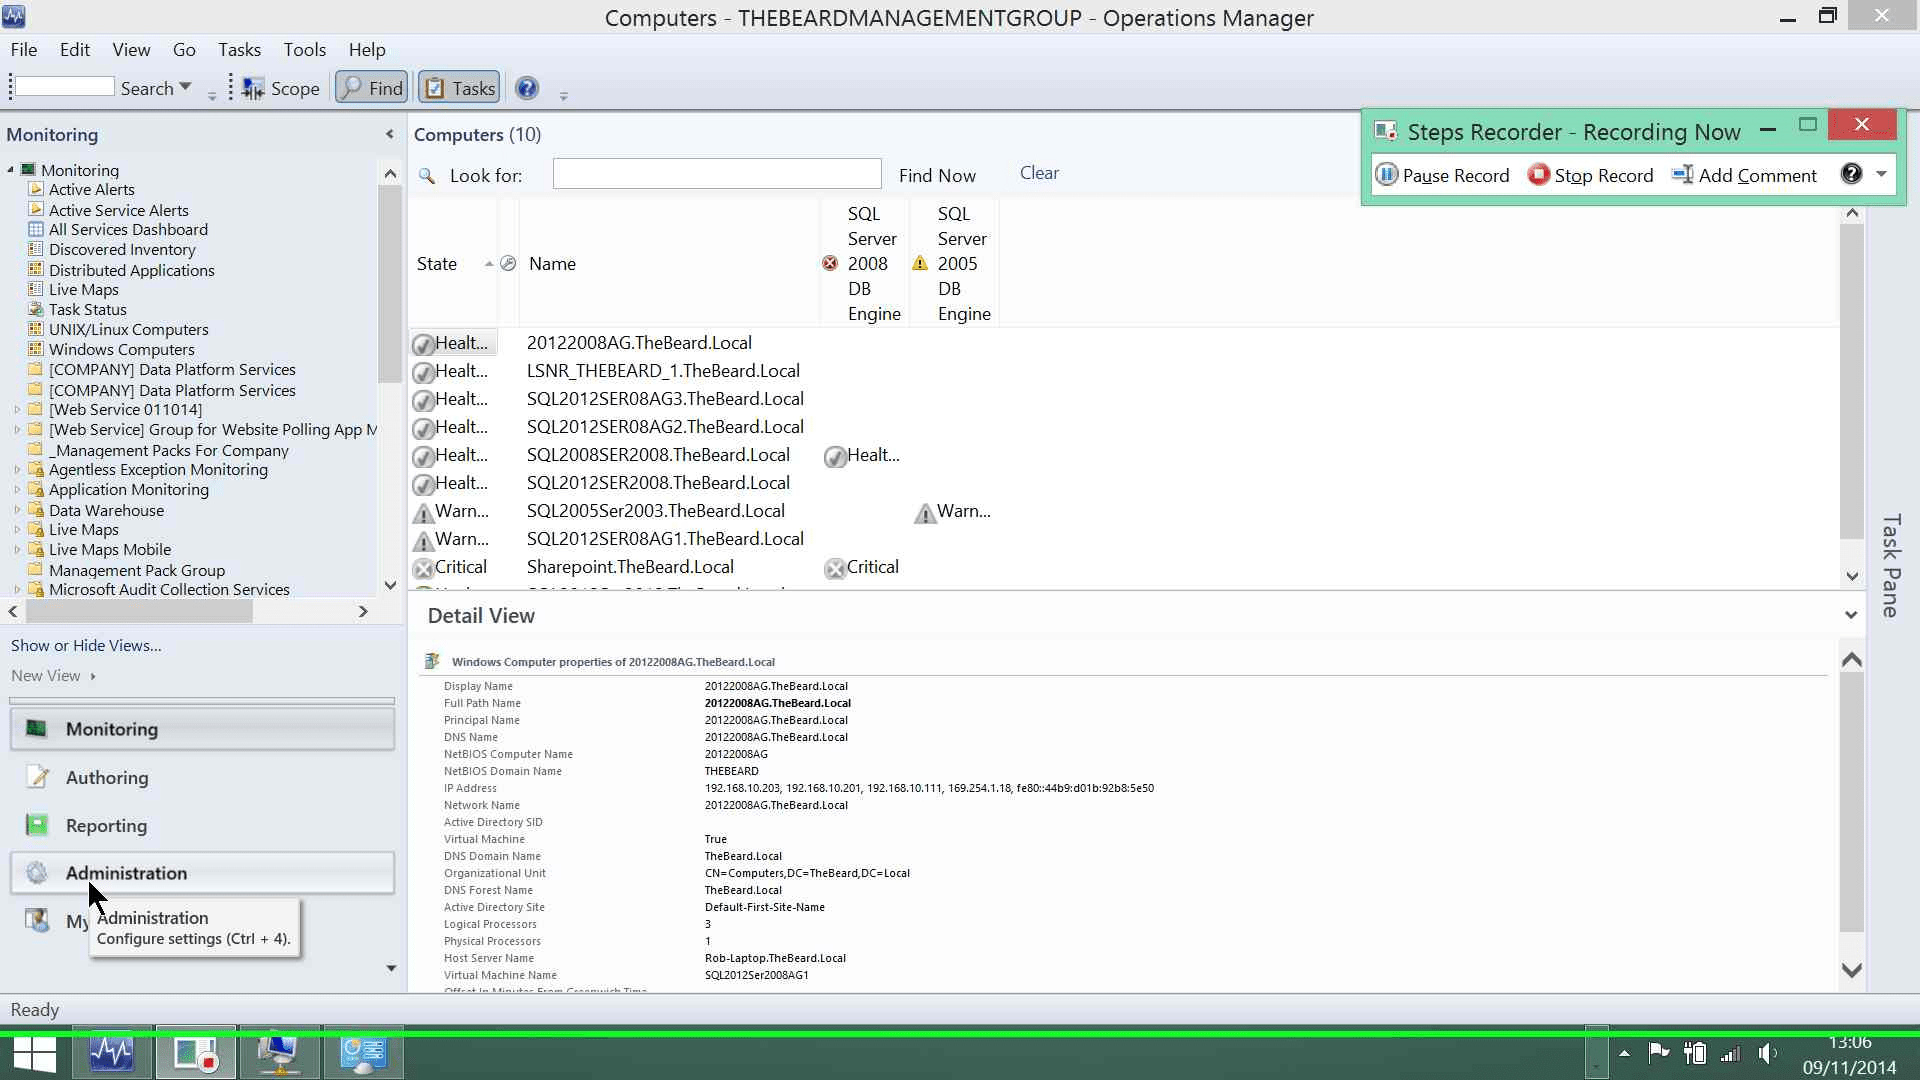Click Pause Record in Steps Recorder
Viewport: 1920px width, 1080px height.
(x=1442, y=175)
